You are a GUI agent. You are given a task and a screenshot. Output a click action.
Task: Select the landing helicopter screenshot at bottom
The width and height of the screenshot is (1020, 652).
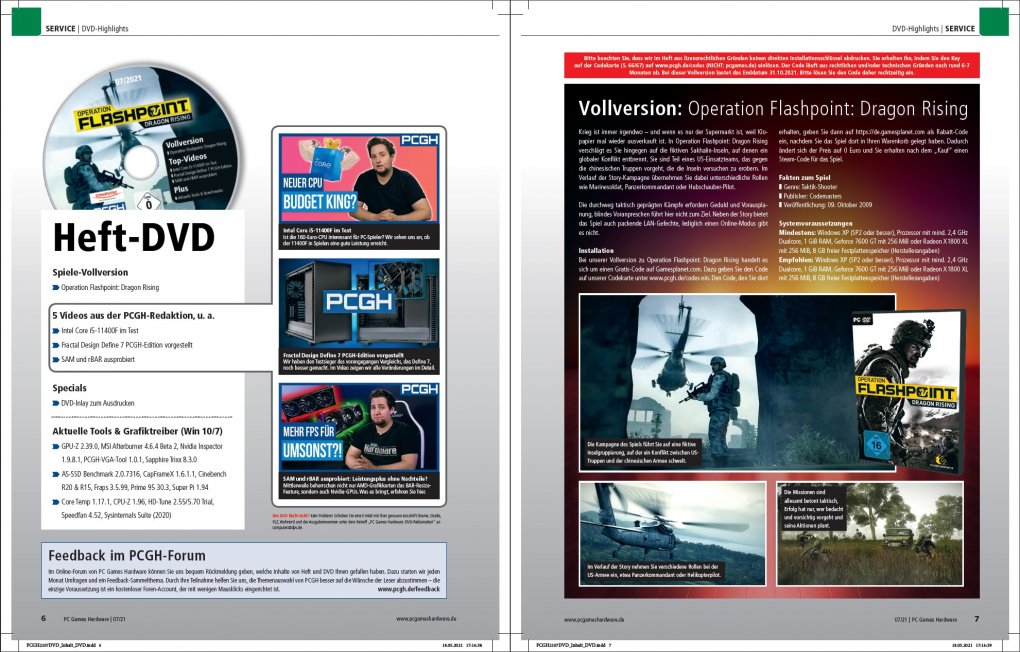(673, 533)
